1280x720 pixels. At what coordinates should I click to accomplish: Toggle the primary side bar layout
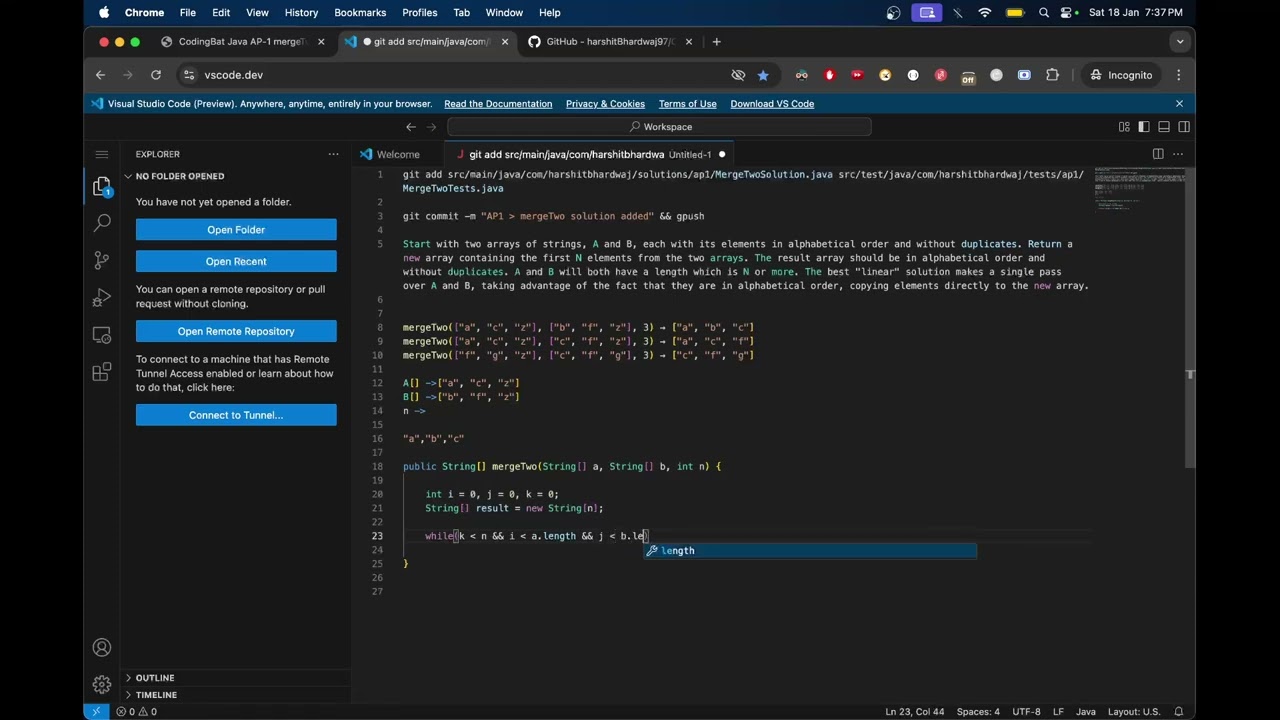1144,127
